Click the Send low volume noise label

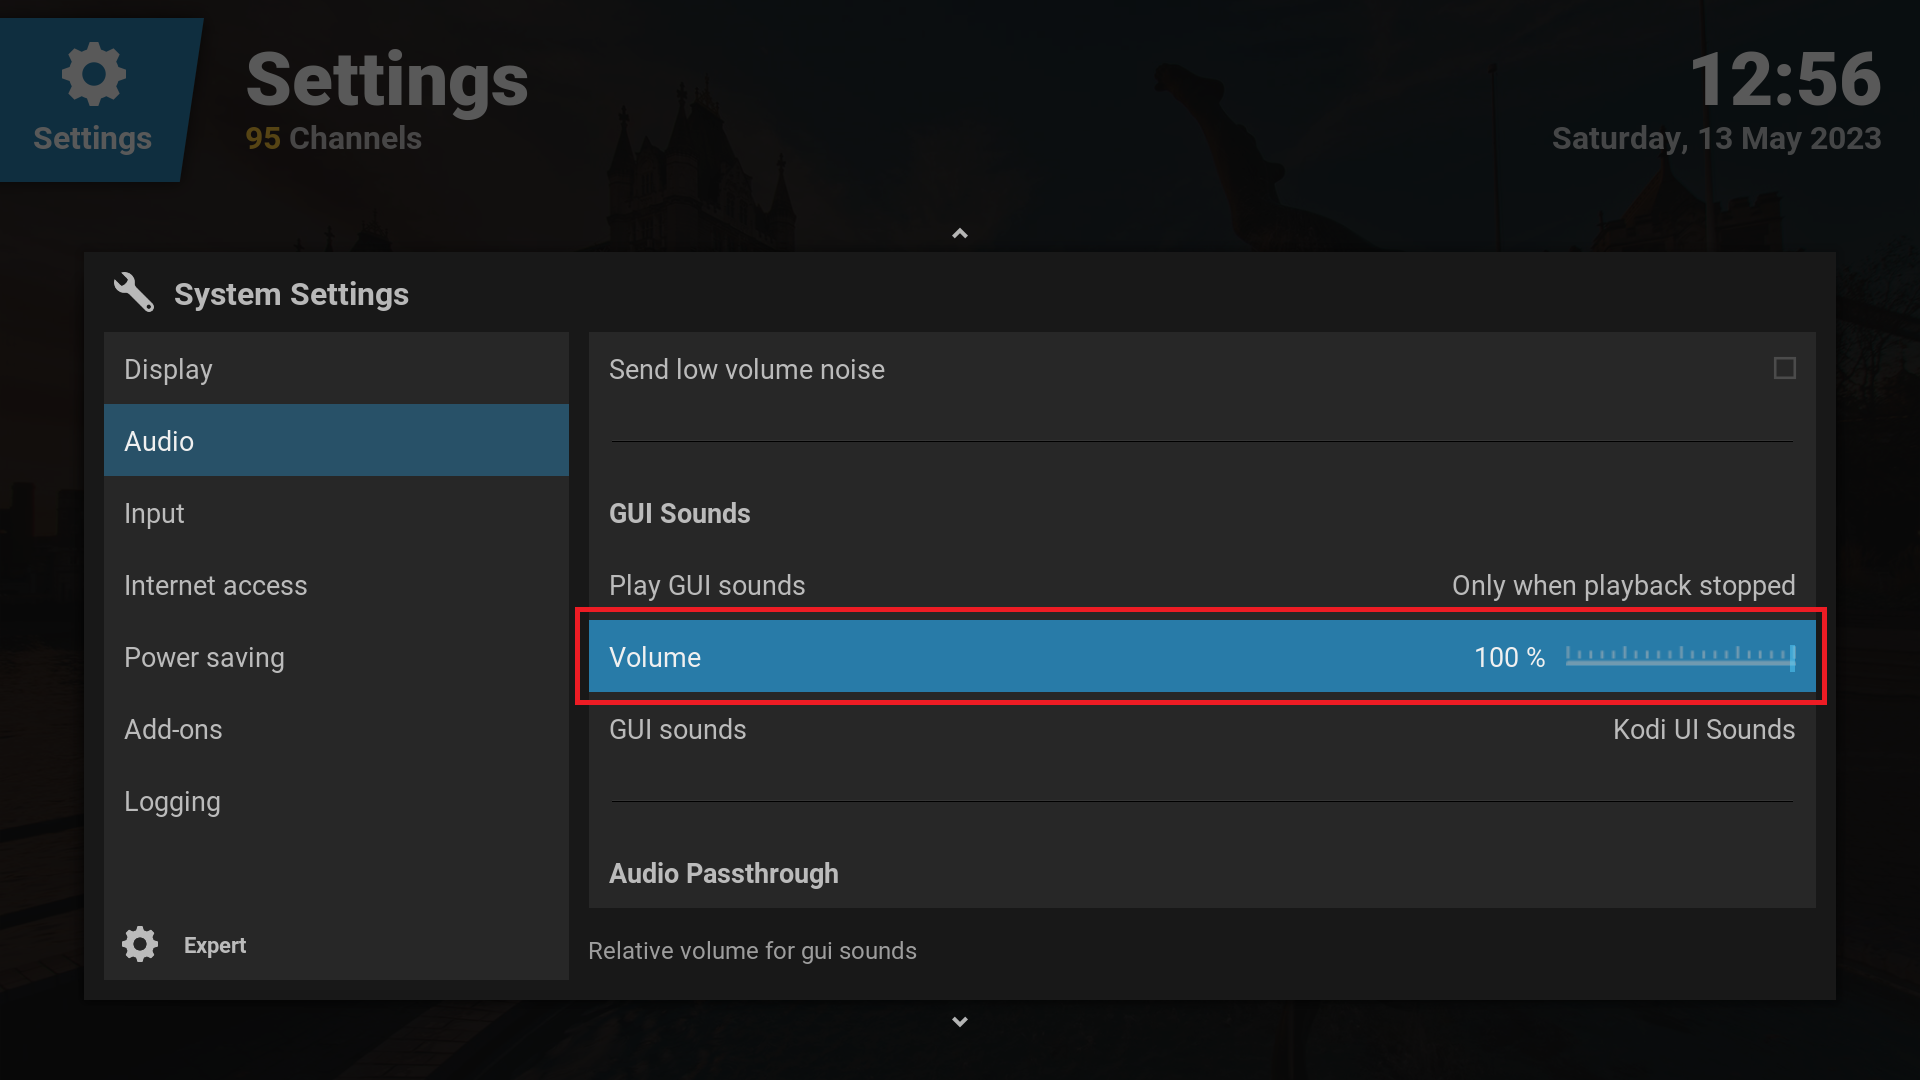tap(746, 369)
